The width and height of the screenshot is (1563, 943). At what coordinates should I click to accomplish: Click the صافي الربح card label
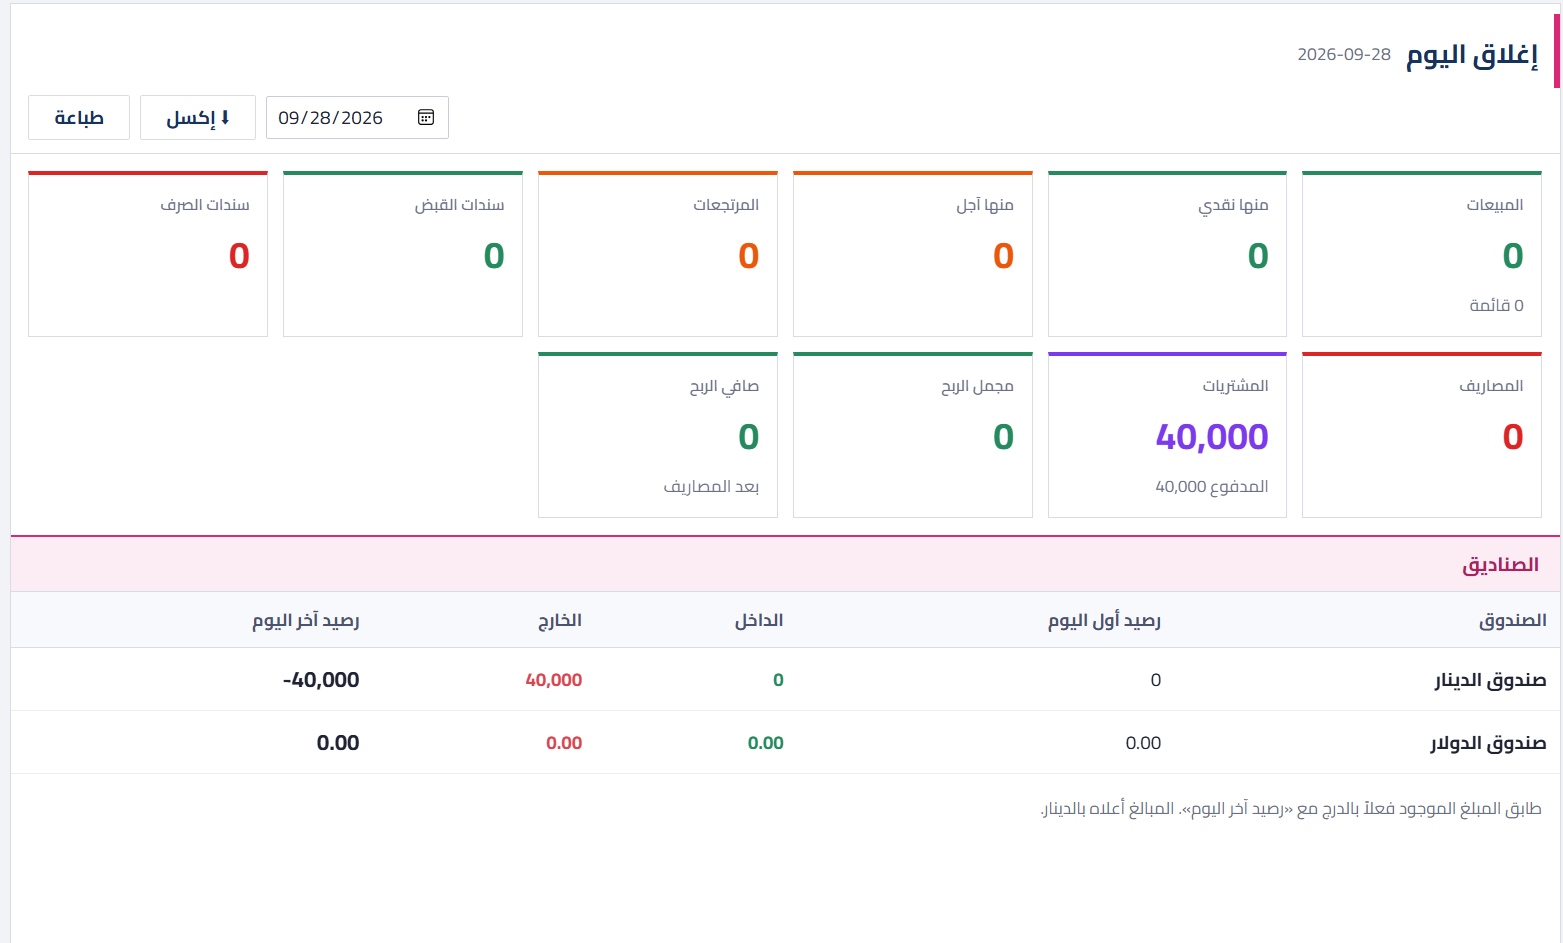tap(724, 386)
